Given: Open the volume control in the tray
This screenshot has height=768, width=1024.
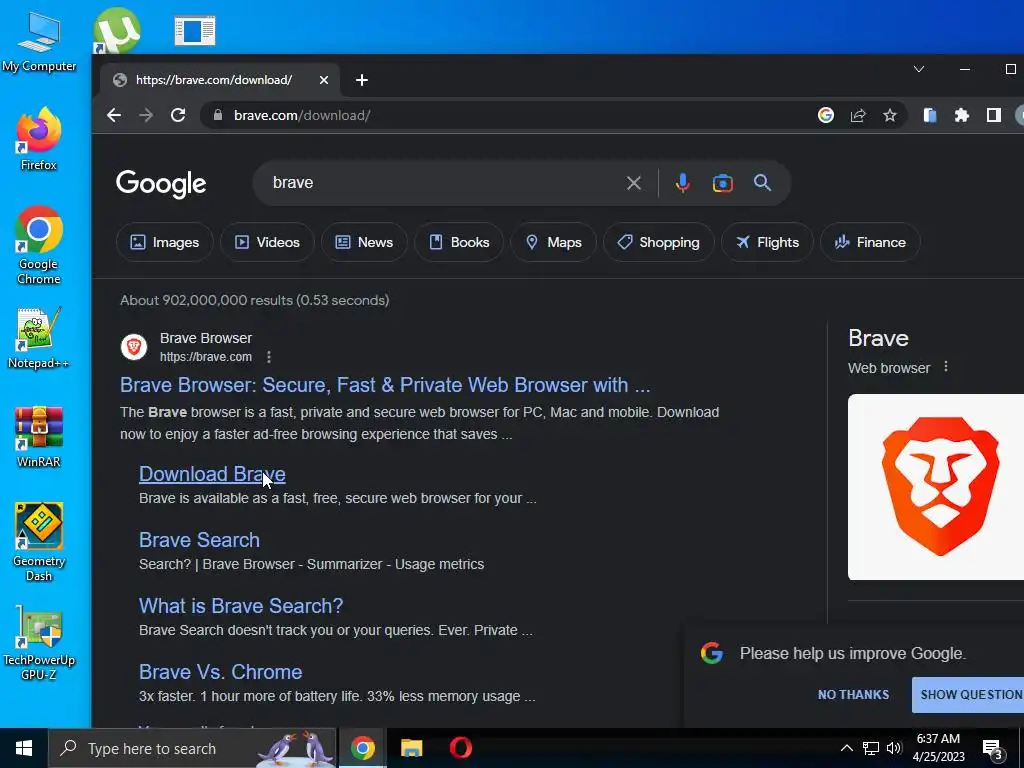Looking at the screenshot, I should point(894,748).
